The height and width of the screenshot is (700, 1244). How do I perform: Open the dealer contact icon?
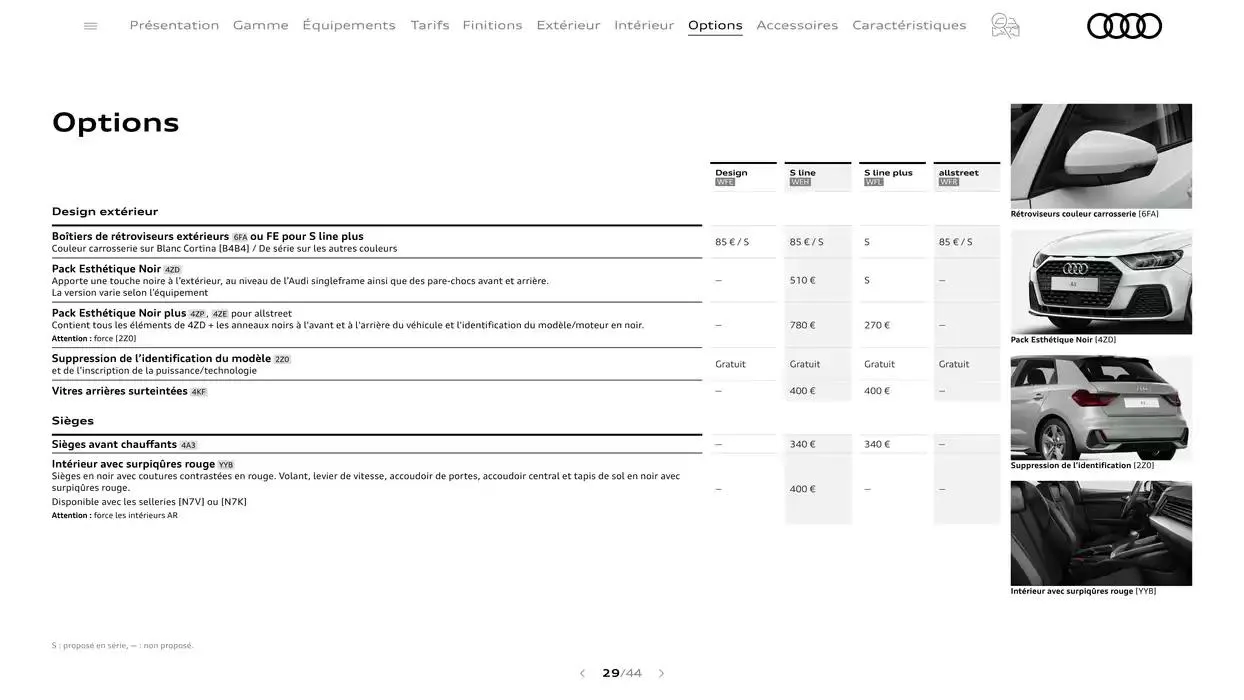coord(1005,26)
